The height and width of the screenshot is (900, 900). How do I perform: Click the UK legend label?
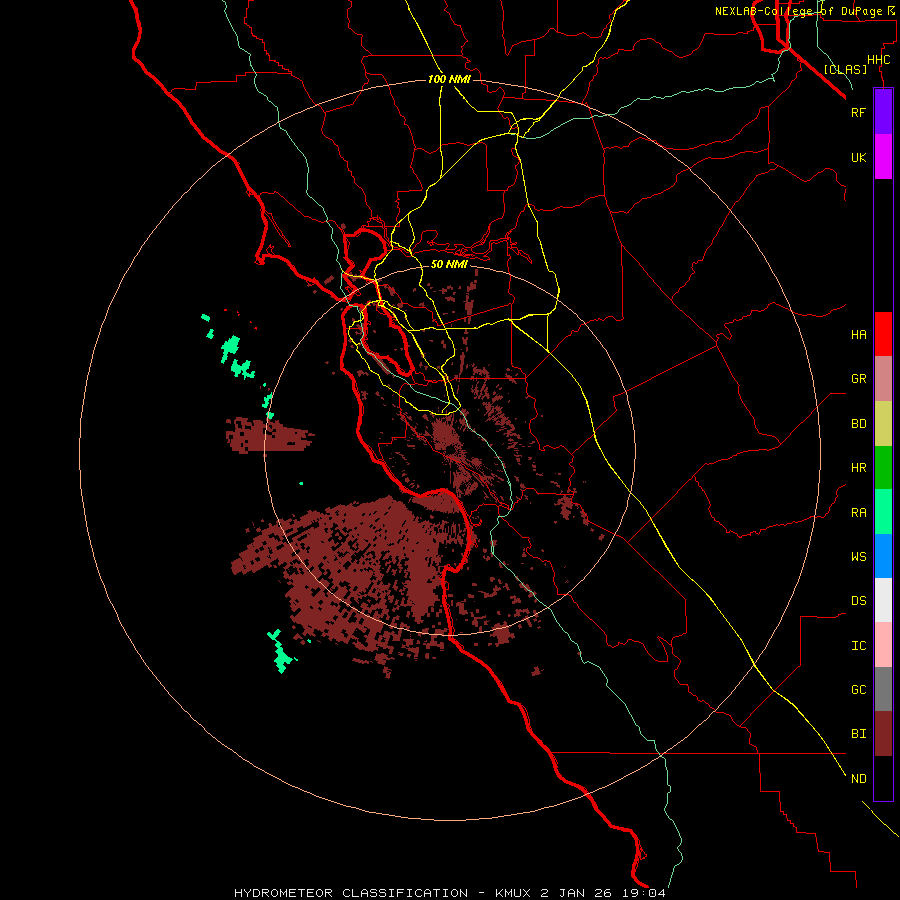858,157
